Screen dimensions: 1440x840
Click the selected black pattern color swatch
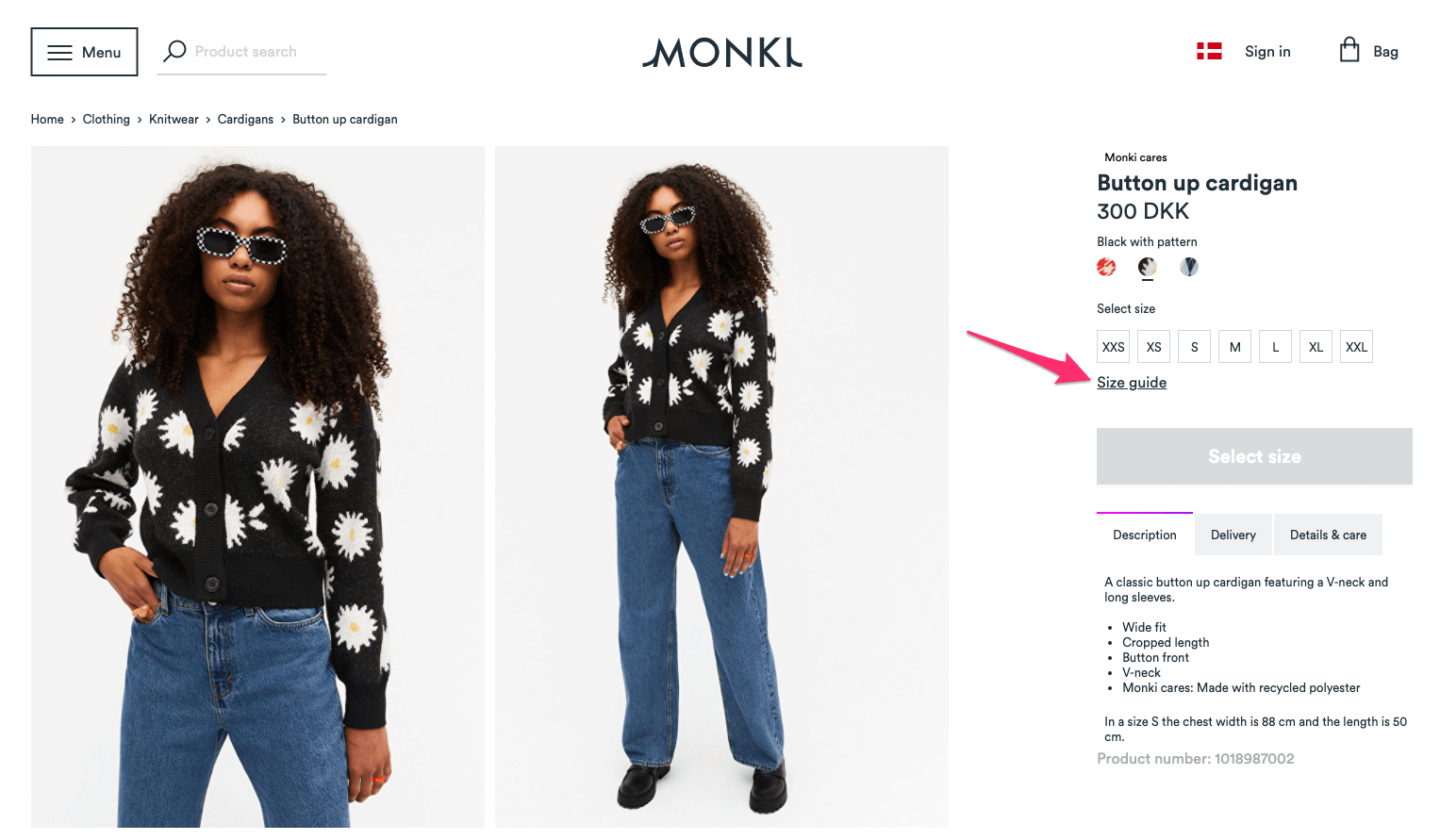(1147, 267)
